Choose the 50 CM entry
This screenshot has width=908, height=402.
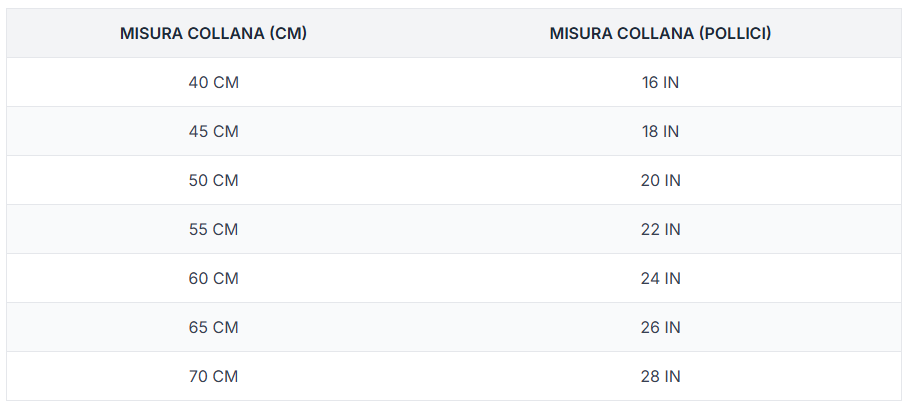pos(213,180)
